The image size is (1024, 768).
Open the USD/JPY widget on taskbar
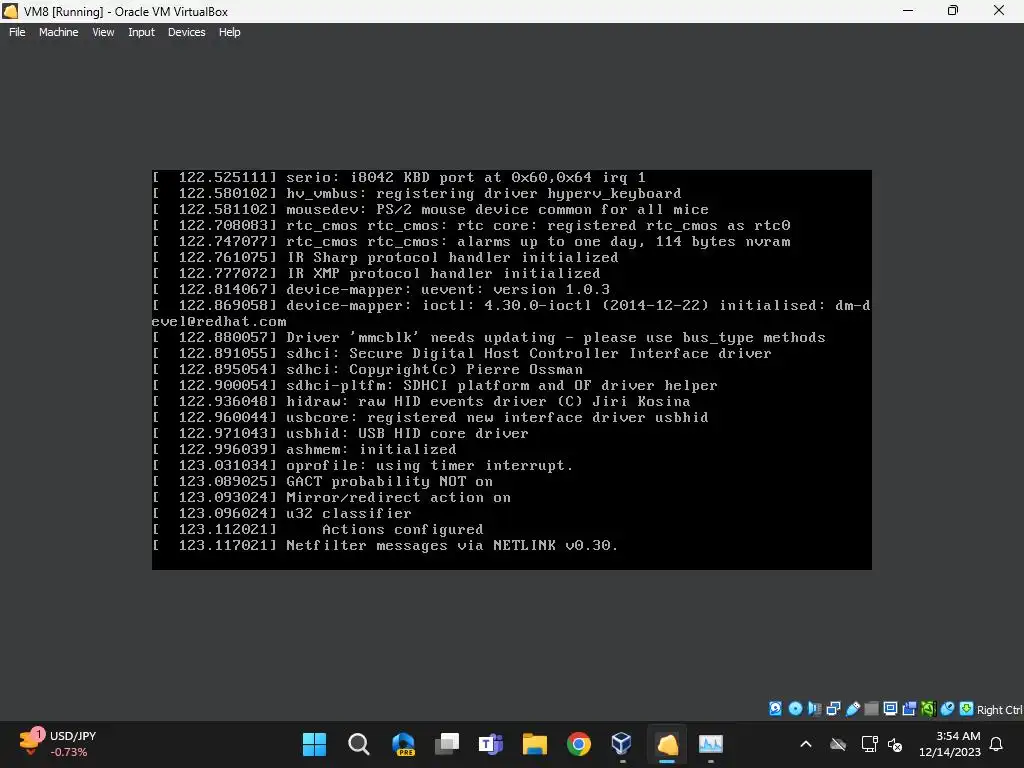57,744
